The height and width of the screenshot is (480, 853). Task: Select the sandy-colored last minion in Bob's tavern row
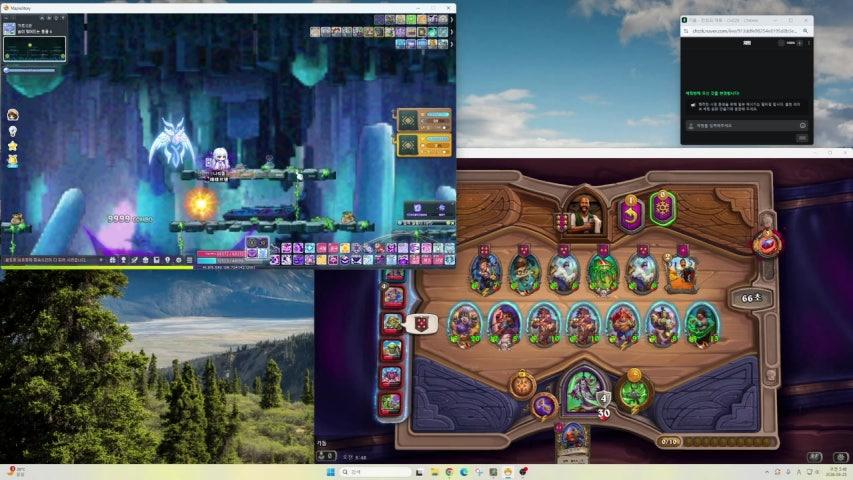(x=681, y=272)
